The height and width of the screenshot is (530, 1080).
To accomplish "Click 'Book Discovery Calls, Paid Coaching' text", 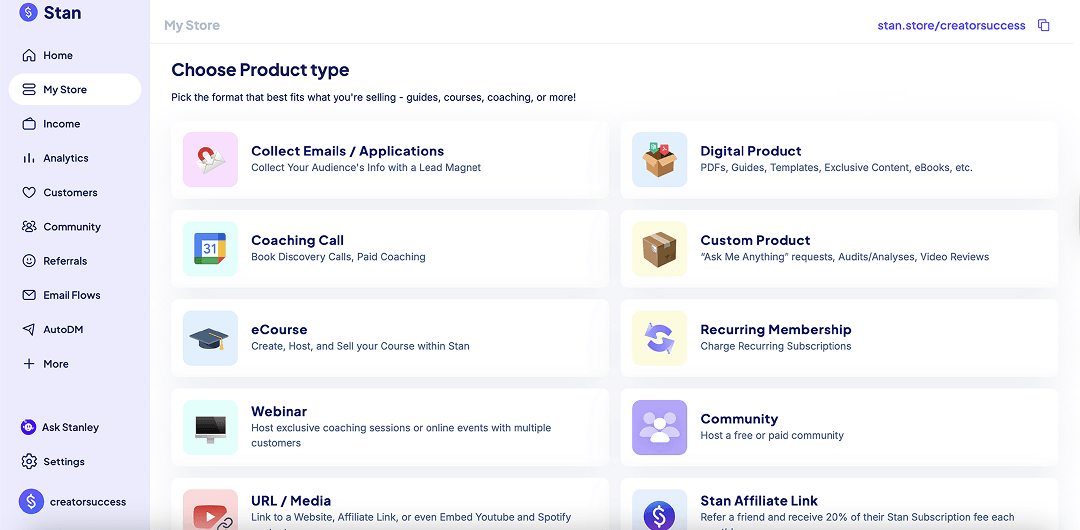I will pos(338,257).
